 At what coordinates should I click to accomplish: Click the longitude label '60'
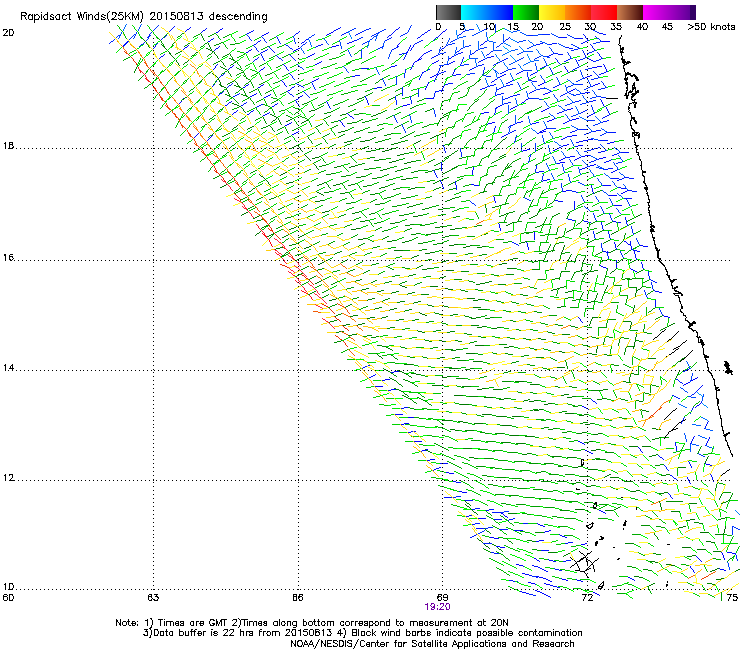[x=8, y=598]
